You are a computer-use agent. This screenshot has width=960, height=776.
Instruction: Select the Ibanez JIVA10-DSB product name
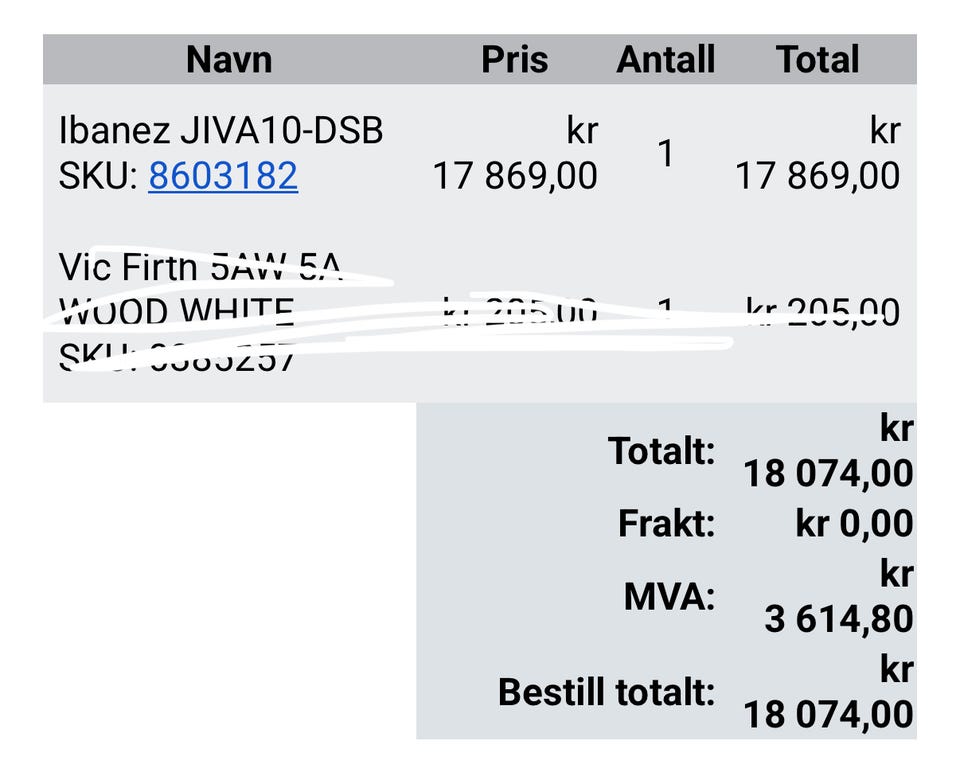(221, 130)
